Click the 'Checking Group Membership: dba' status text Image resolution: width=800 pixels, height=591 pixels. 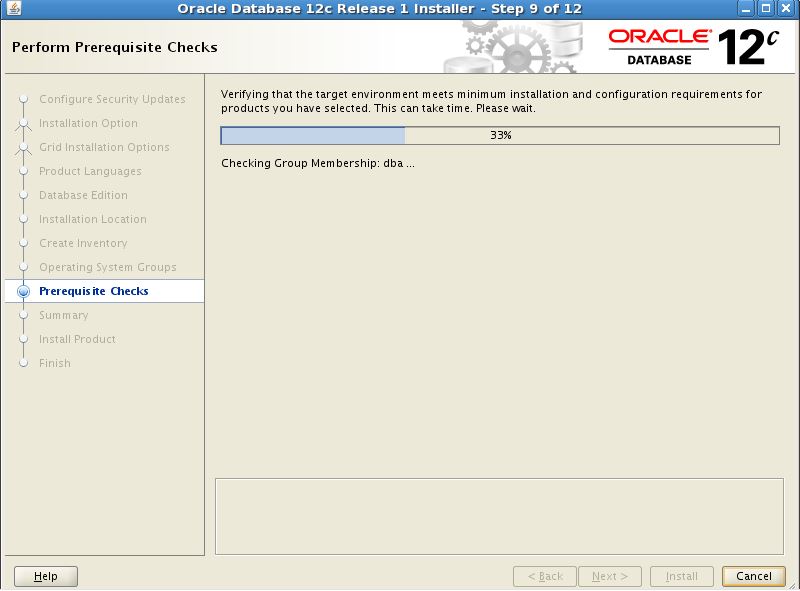(x=317, y=163)
